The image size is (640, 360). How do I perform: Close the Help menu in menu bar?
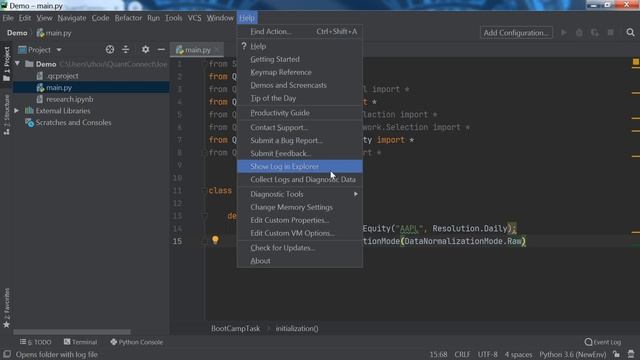click(x=247, y=18)
